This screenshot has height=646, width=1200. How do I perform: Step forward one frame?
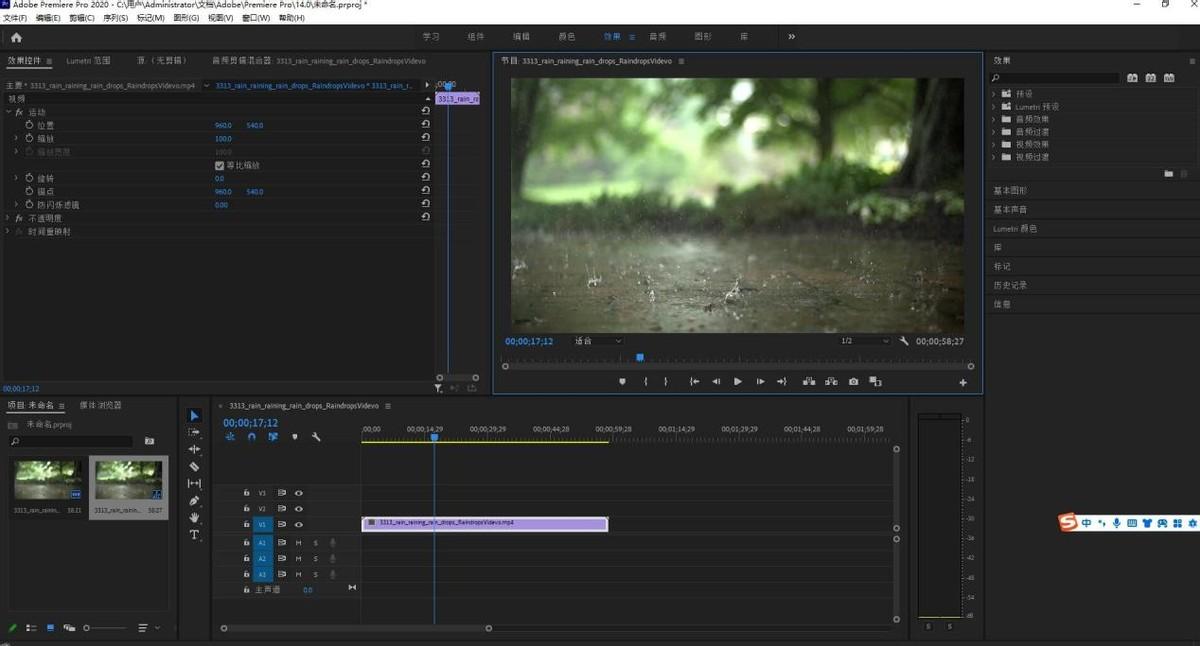pyautogui.click(x=760, y=381)
